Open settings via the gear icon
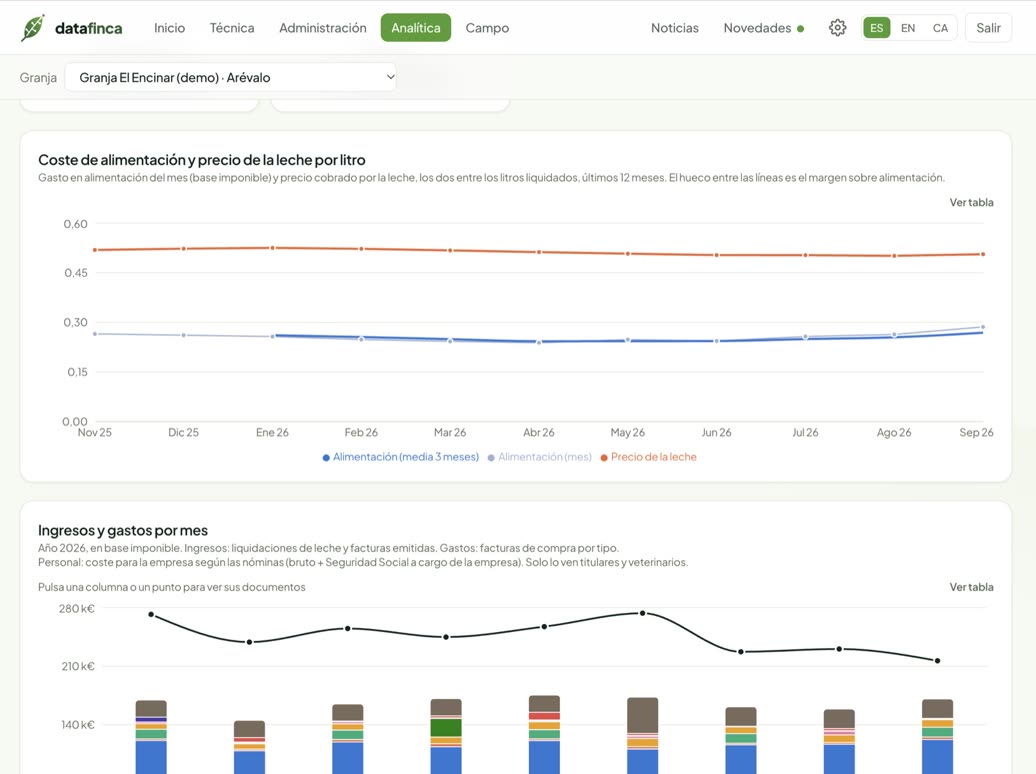 (837, 28)
